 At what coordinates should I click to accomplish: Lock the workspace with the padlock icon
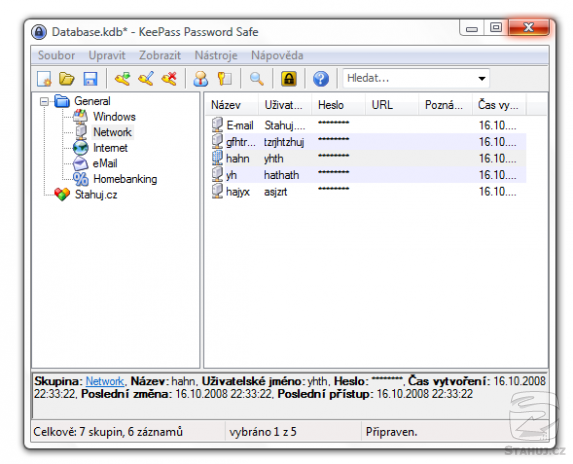coord(289,79)
